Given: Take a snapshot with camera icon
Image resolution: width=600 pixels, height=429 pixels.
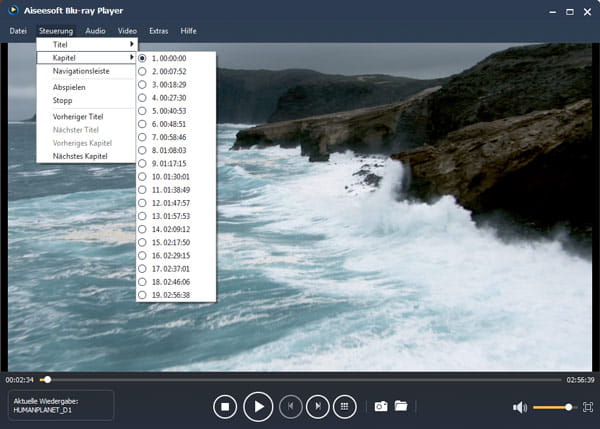Looking at the screenshot, I should (x=381, y=406).
